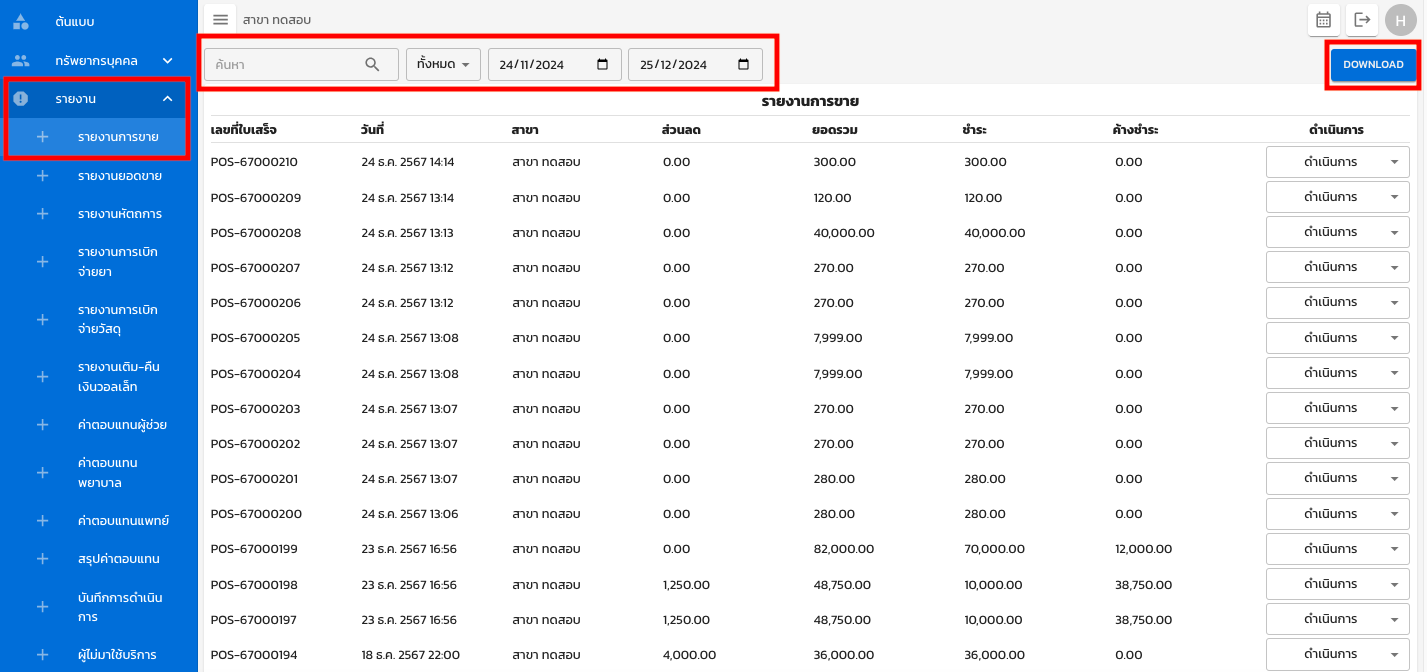The image size is (1427, 672).
Task: Click the ยอดรวม column header
Action: pos(833,130)
